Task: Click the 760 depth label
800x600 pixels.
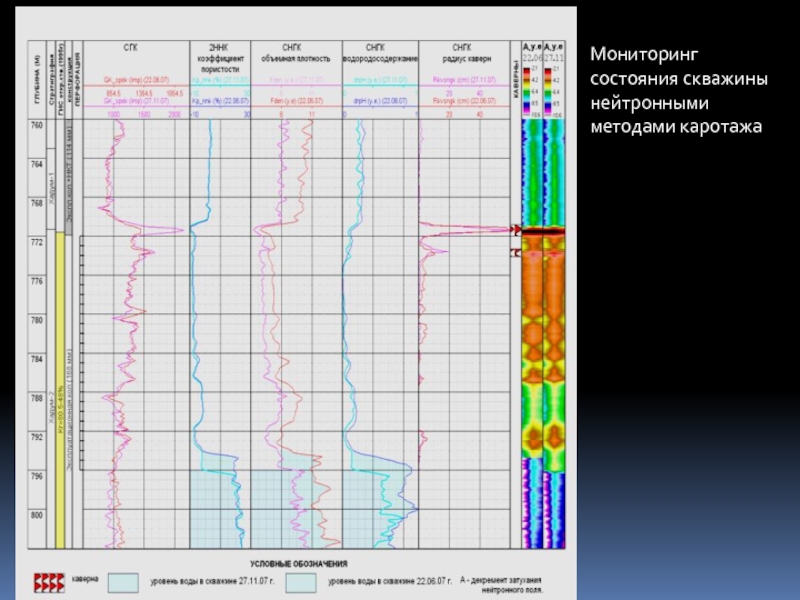Action: (37, 125)
